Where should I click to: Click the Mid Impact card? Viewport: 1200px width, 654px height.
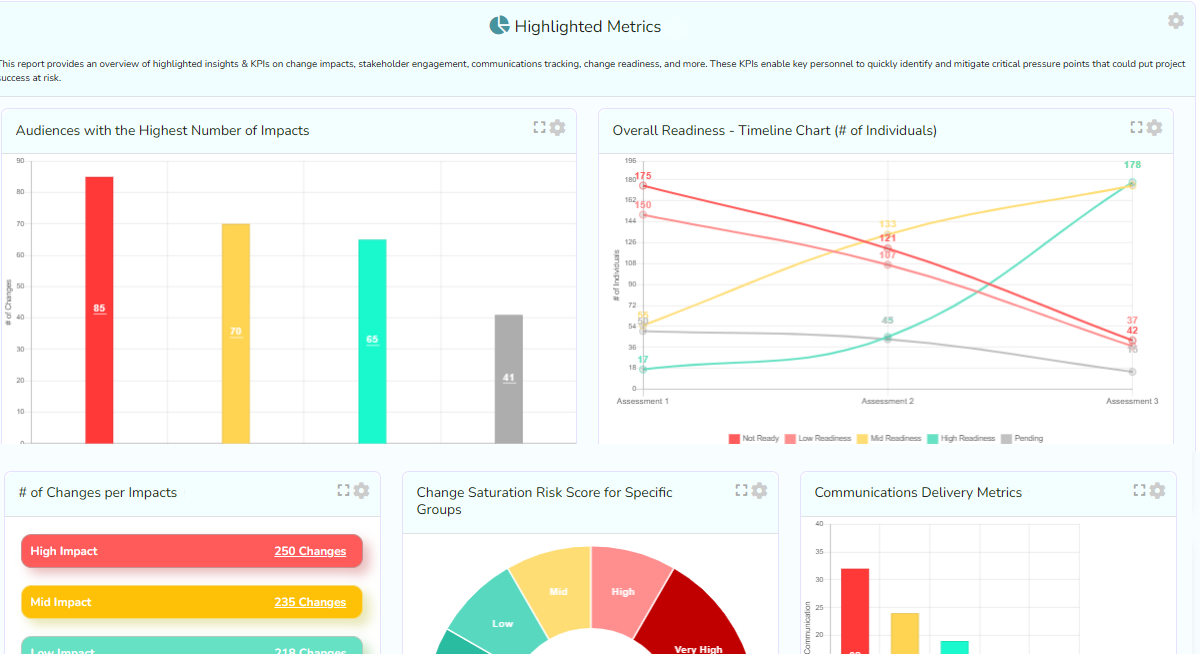click(x=191, y=602)
